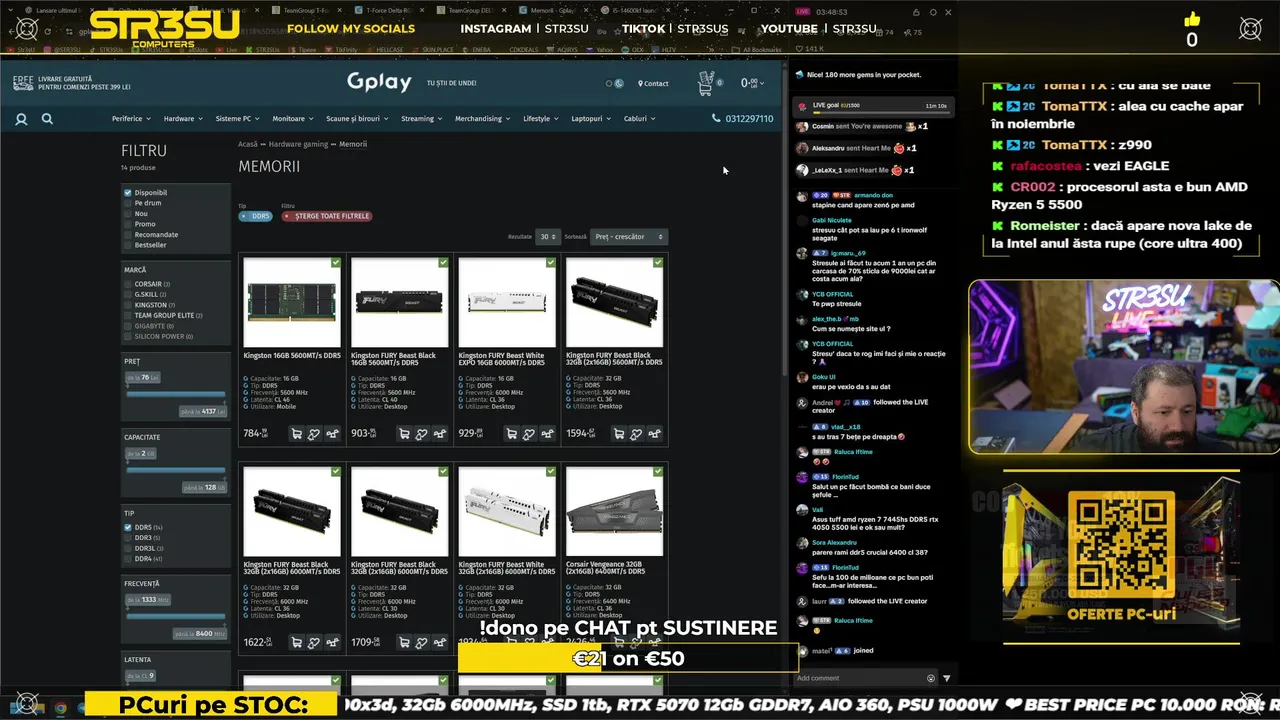Add the 1622 lei FURY 32GB to cart

(297, 643)
